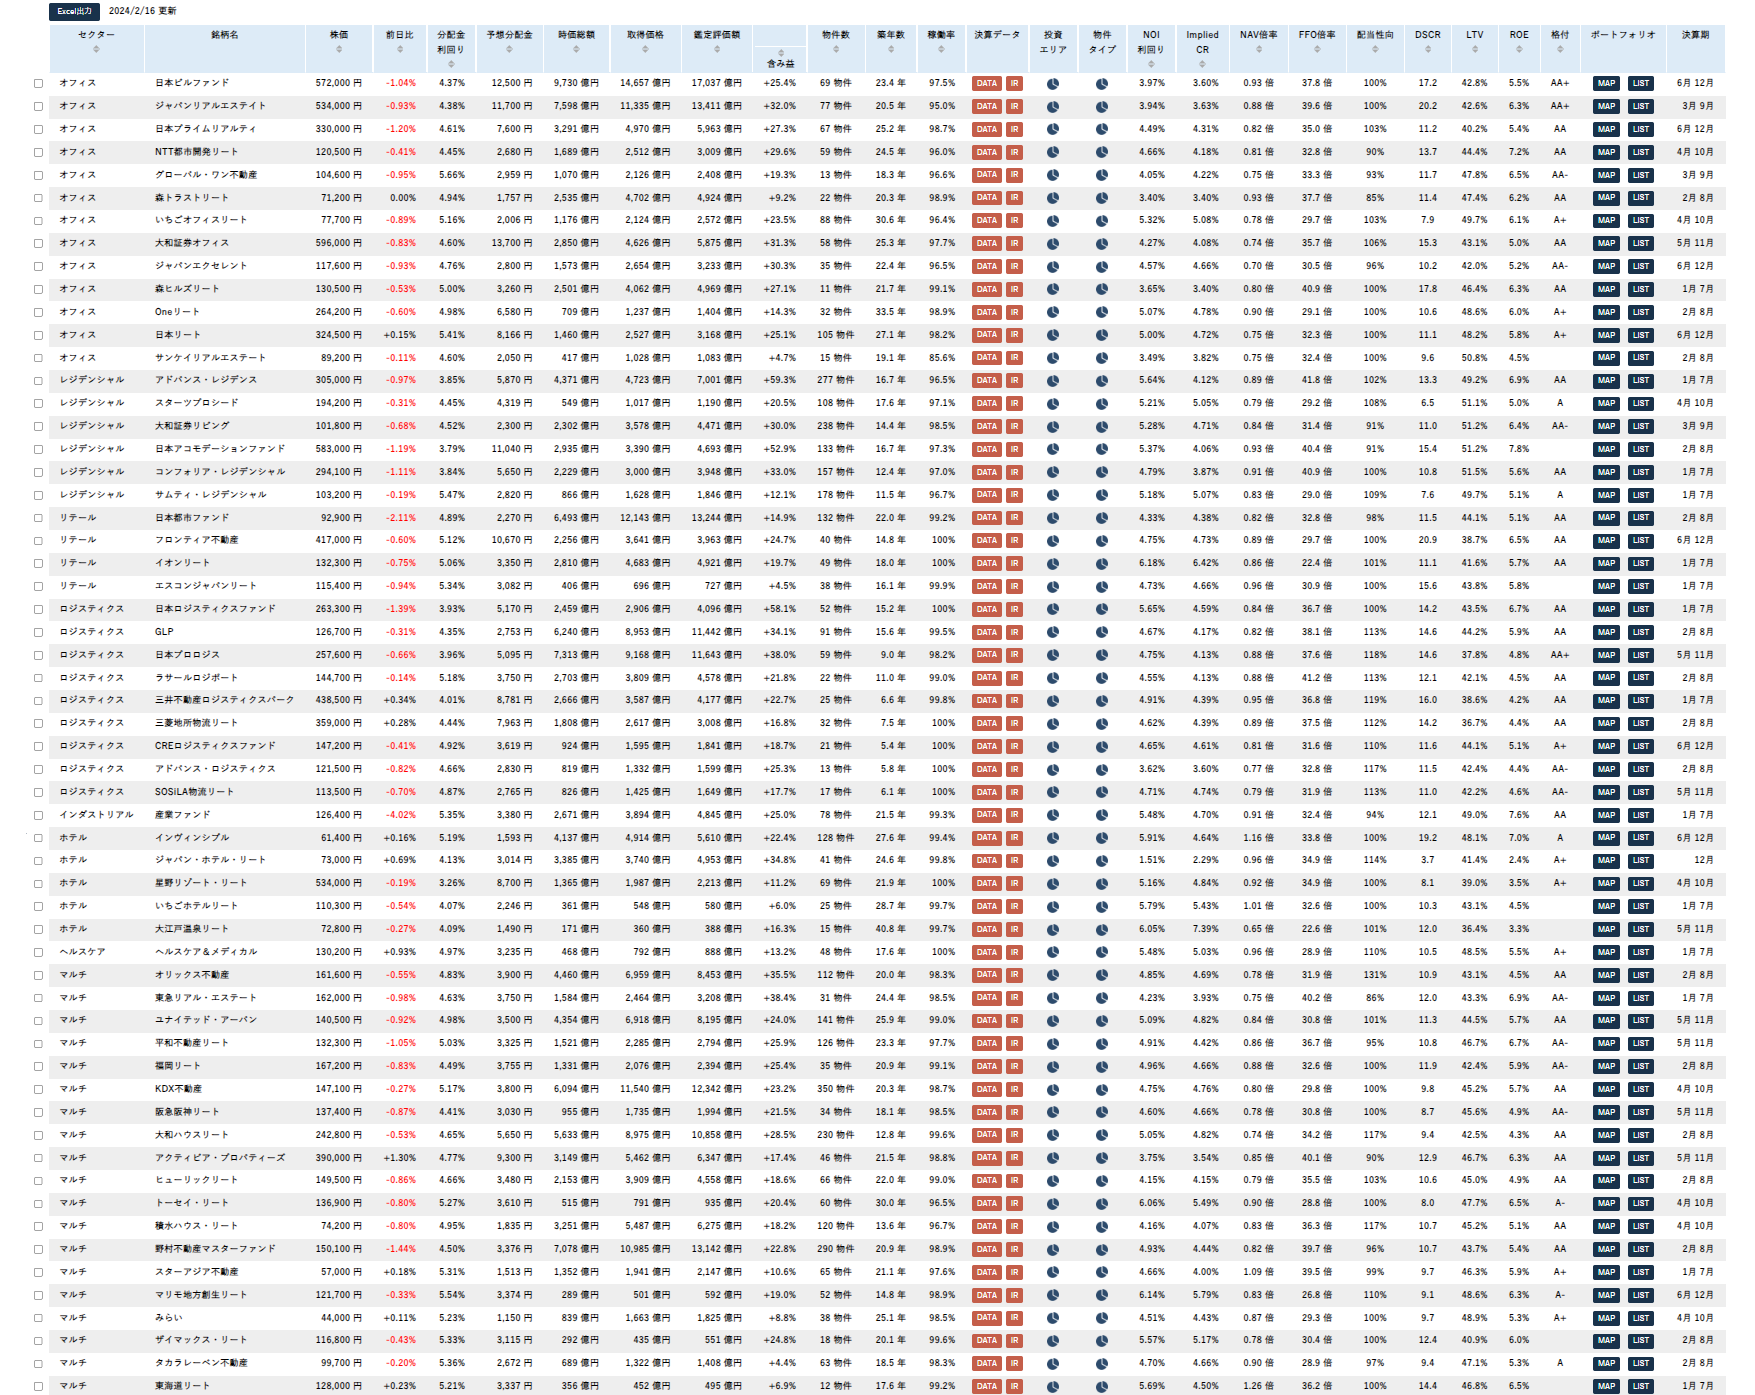
Task: Open DATA for コンフォリア・レジデンシャル
Action: pyautogui.click(x=986, y=472)
